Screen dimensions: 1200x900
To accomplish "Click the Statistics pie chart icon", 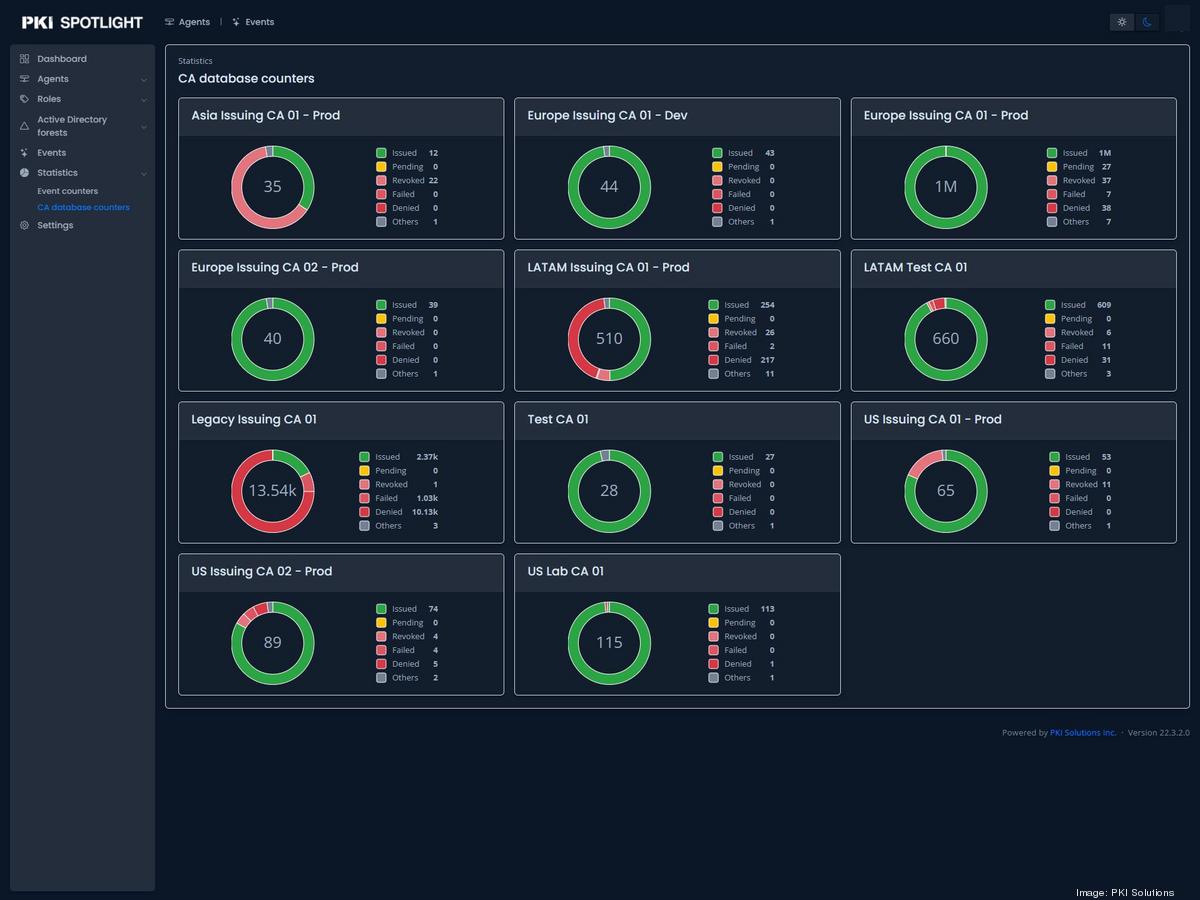I will point(25,173).
